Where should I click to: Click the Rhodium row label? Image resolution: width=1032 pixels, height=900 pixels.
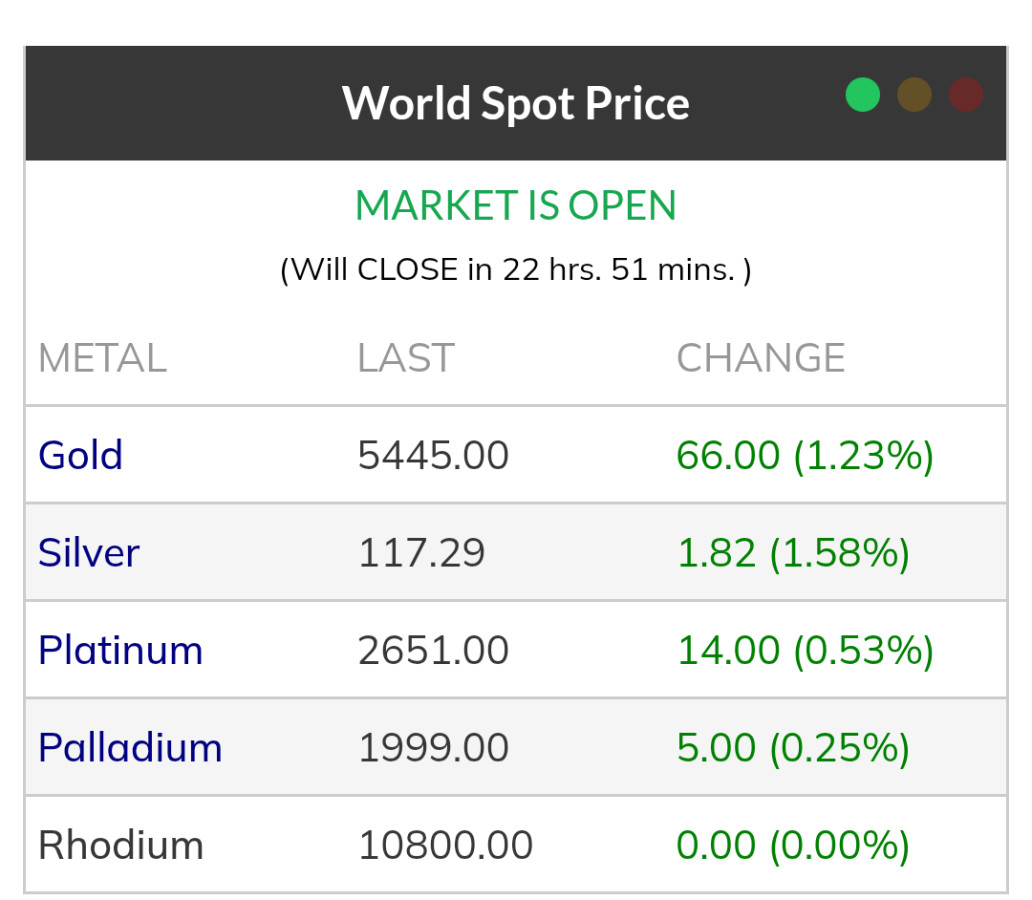click(x=120, y=845)
